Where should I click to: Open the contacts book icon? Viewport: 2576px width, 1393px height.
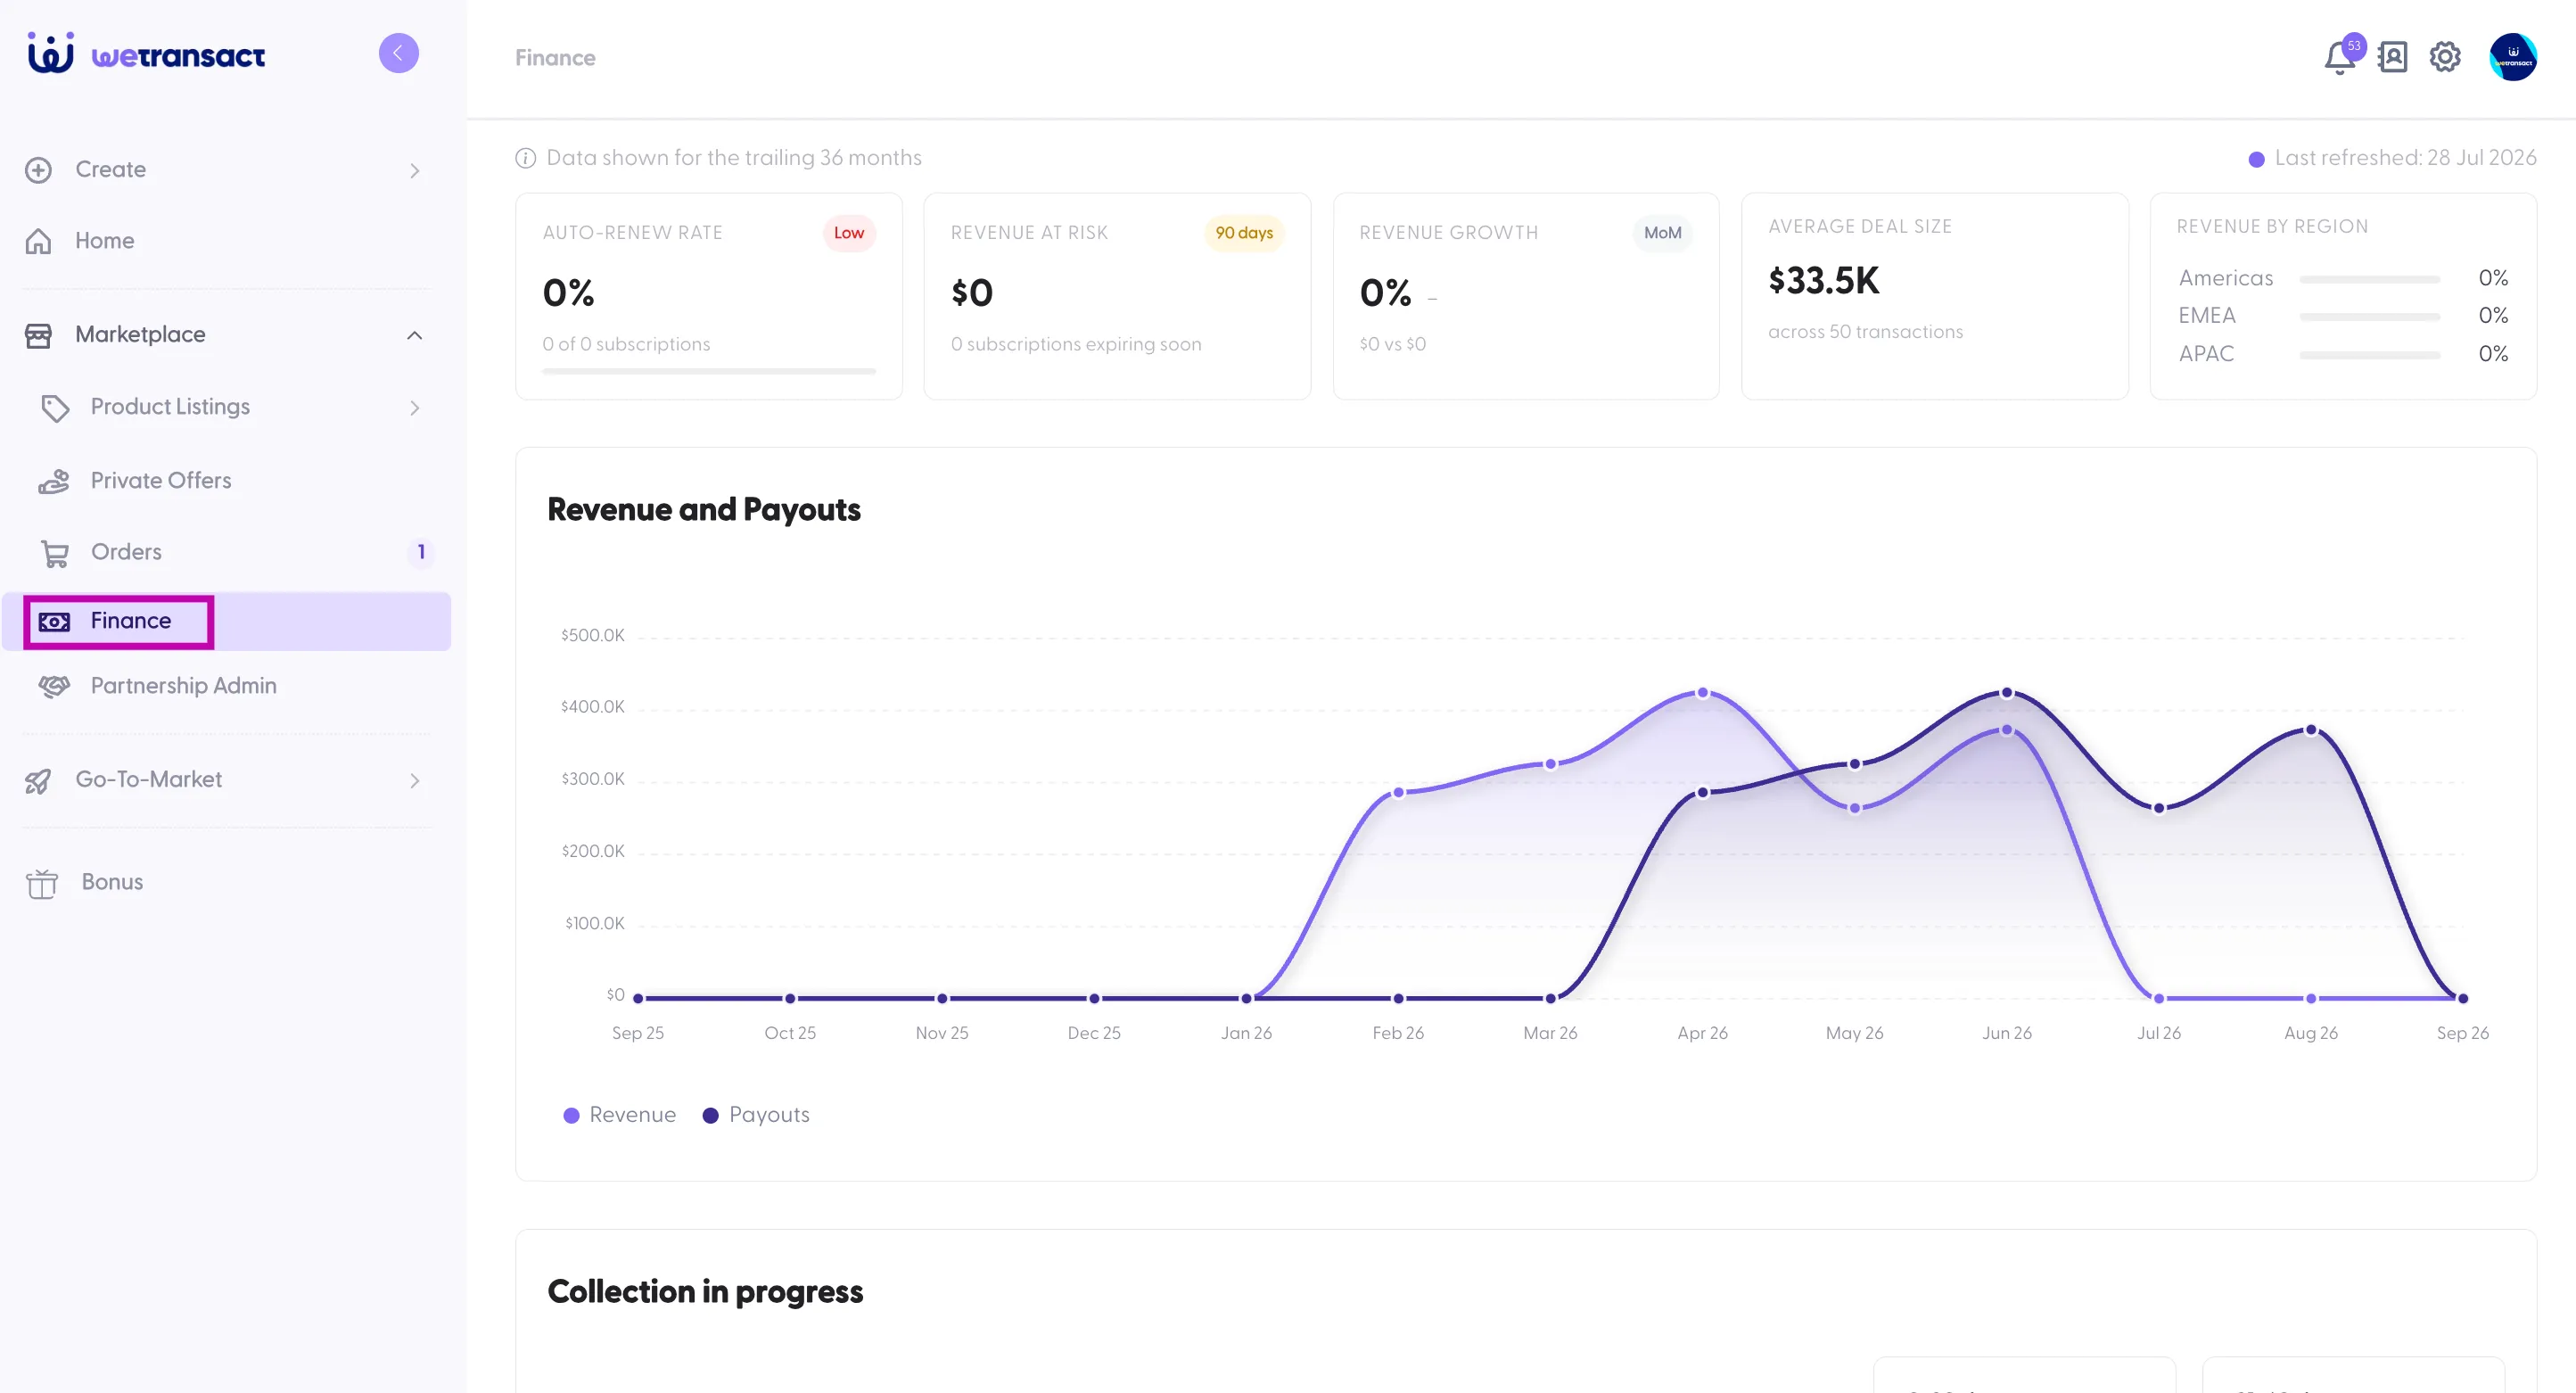pyautogui.click(x=2392, y=57)
